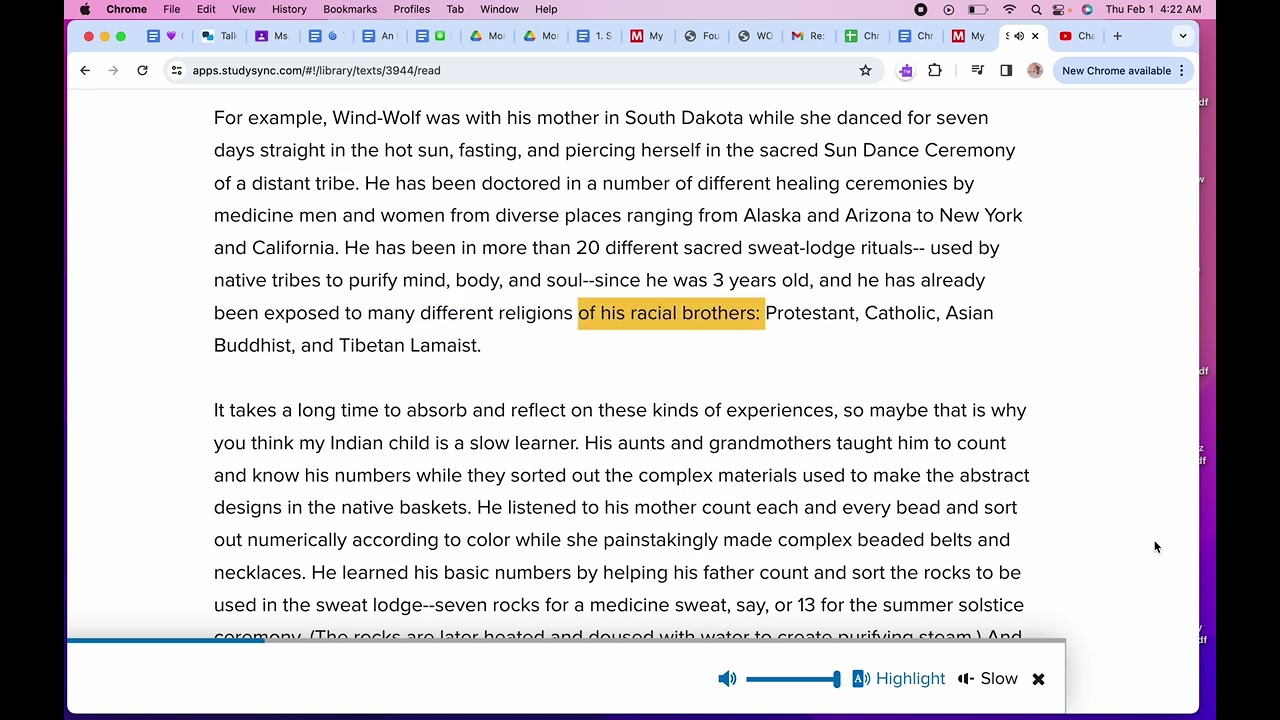
Task: Open the Wi-Fi status menu
Action: point(1010,9)
